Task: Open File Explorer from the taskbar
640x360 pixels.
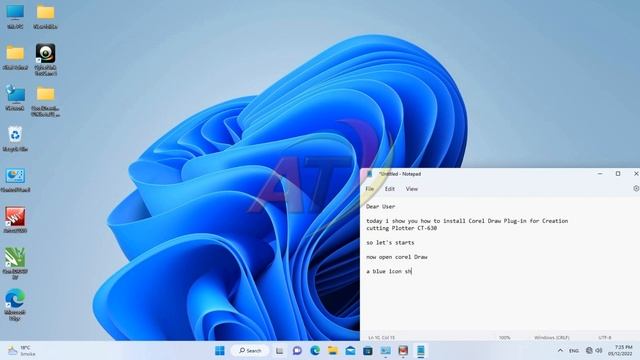Action: 333,351
